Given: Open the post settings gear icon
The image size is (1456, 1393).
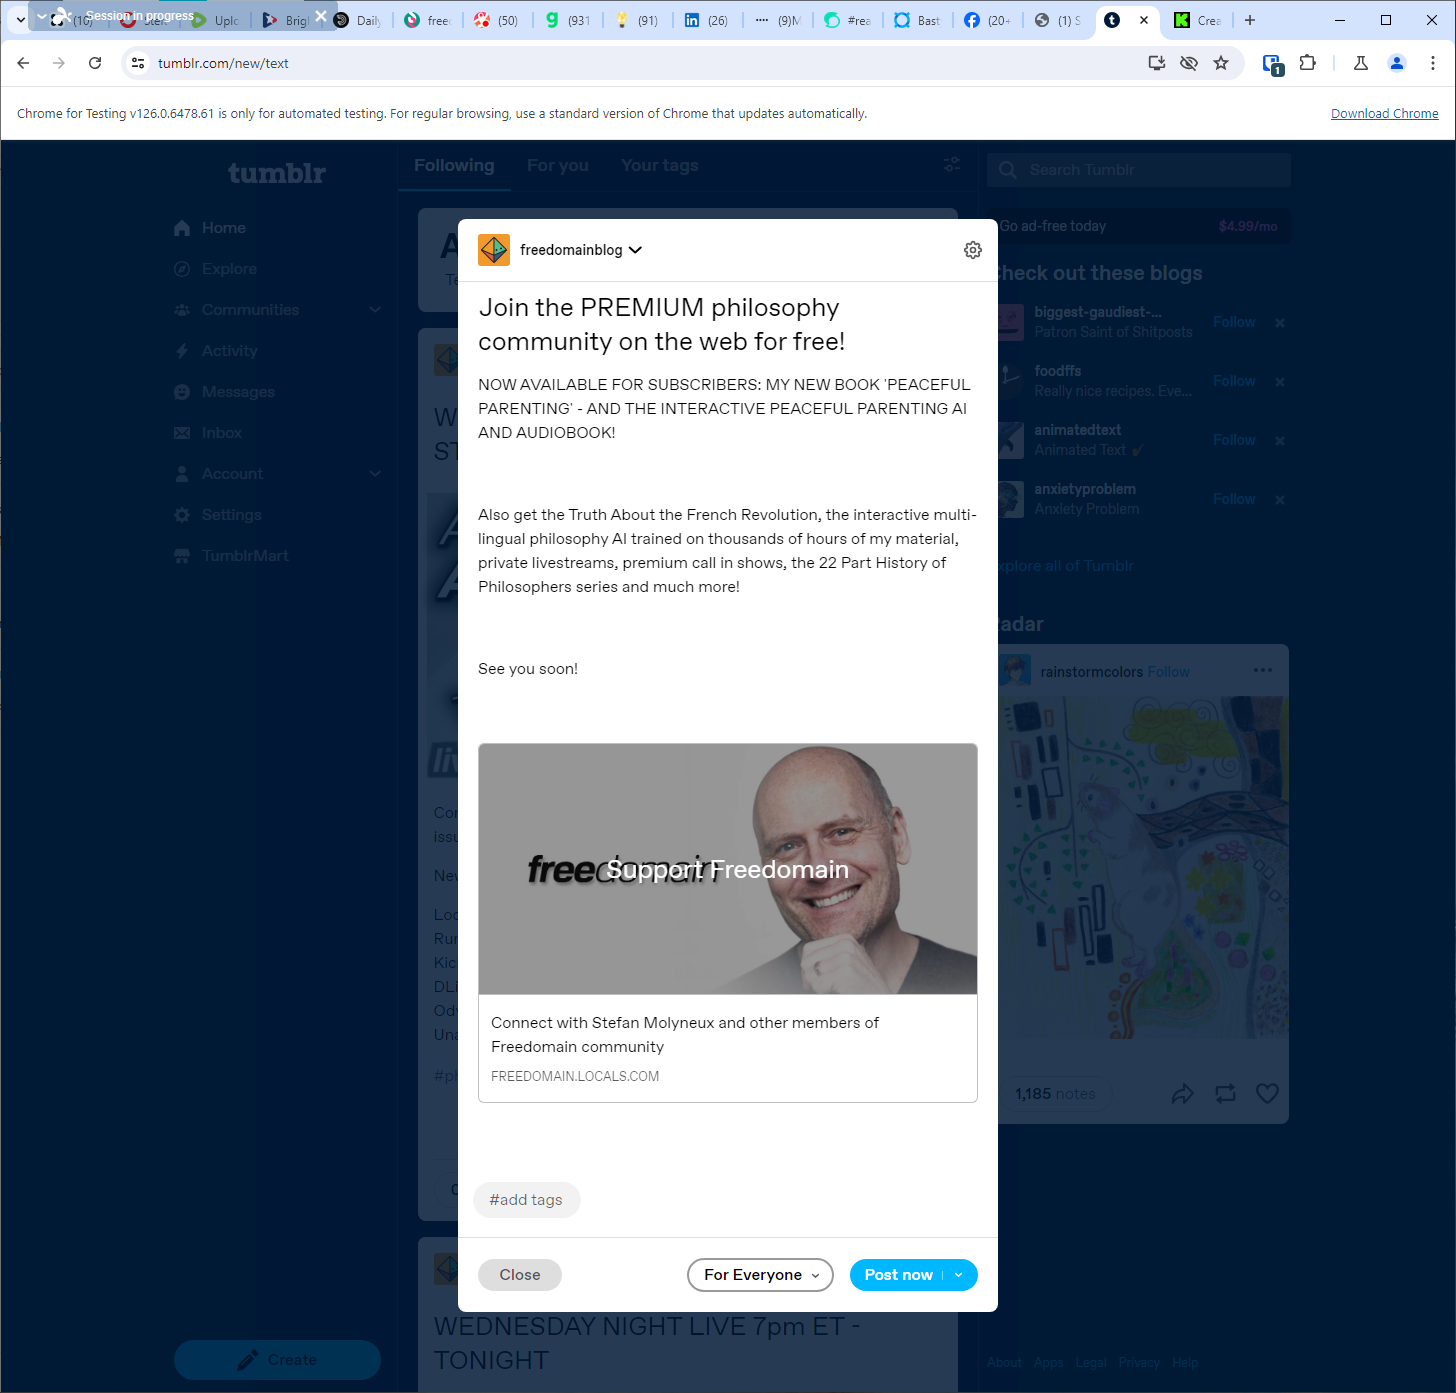Looking at the screenshot, I should (x=972, y=250).
